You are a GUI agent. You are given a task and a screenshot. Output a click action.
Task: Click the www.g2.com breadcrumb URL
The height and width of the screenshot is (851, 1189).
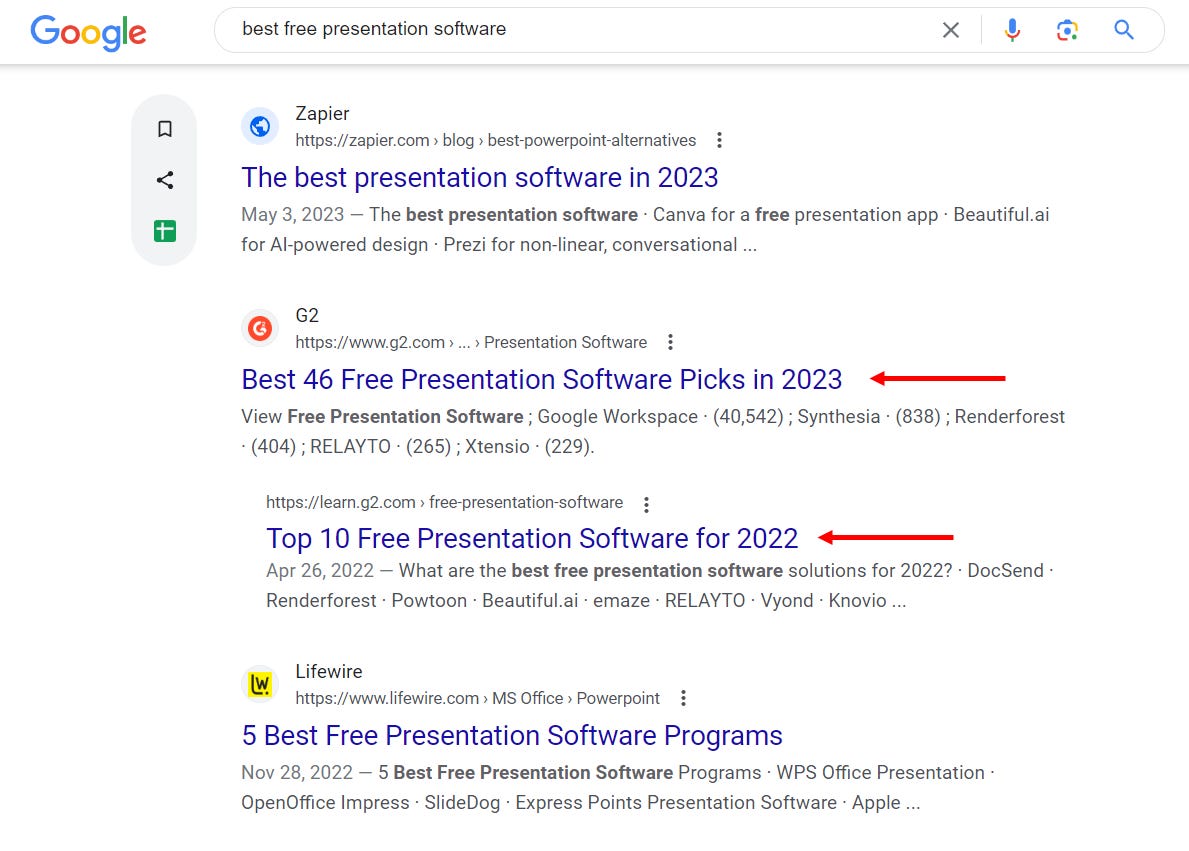tap(471, 342)
